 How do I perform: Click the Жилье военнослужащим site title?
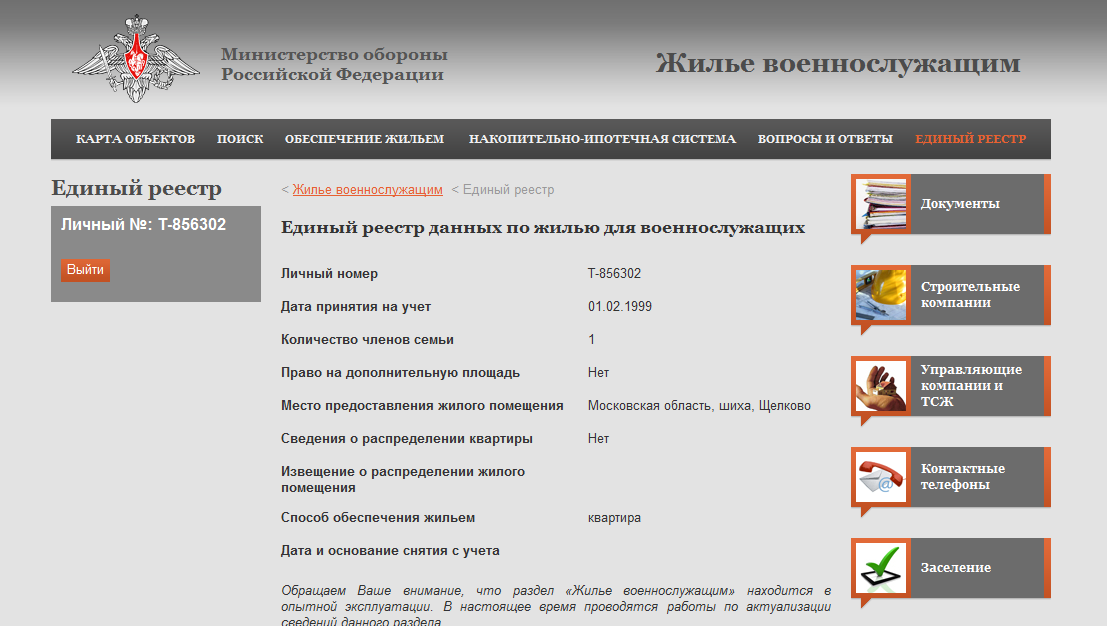click(x=837, y=64)
